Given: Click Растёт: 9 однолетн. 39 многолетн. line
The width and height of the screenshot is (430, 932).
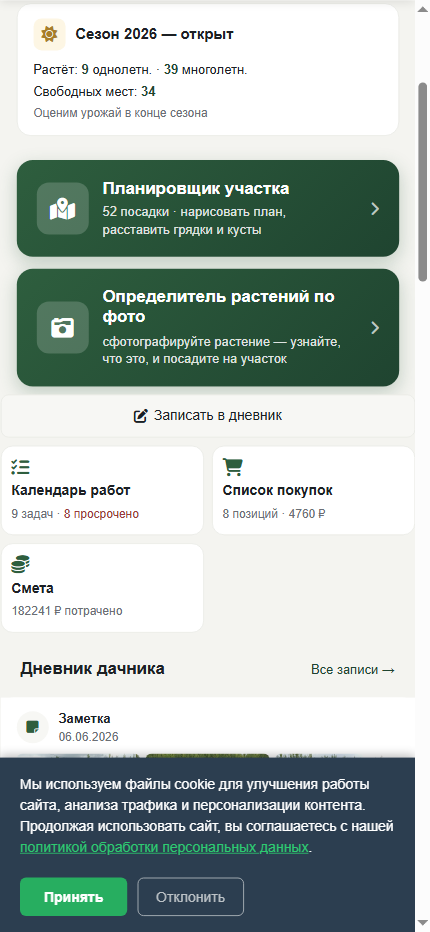Looking at the screenshot, I should coord(140,70).
